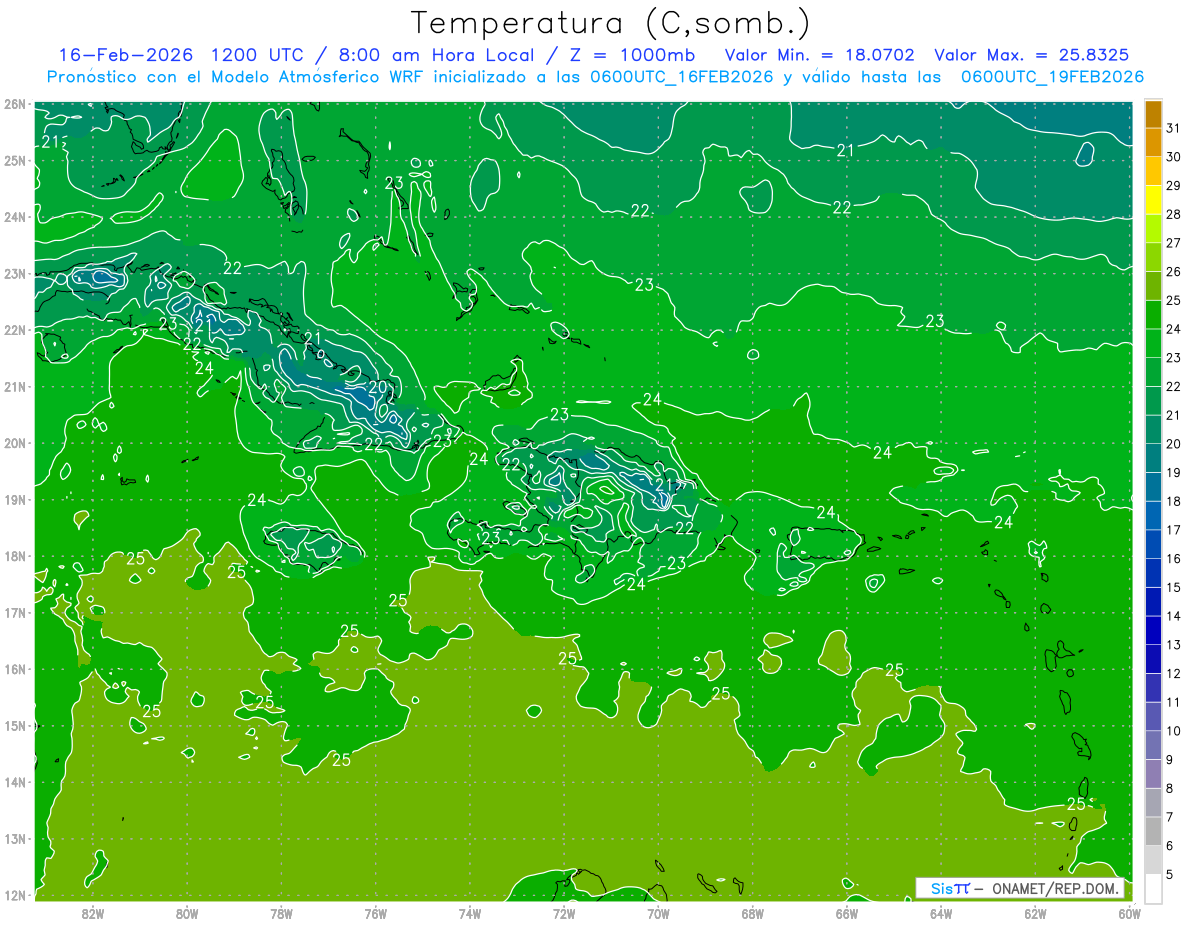Click the "72W" longitude axis label
The image size is (1200, 927).
coord(564,914)
